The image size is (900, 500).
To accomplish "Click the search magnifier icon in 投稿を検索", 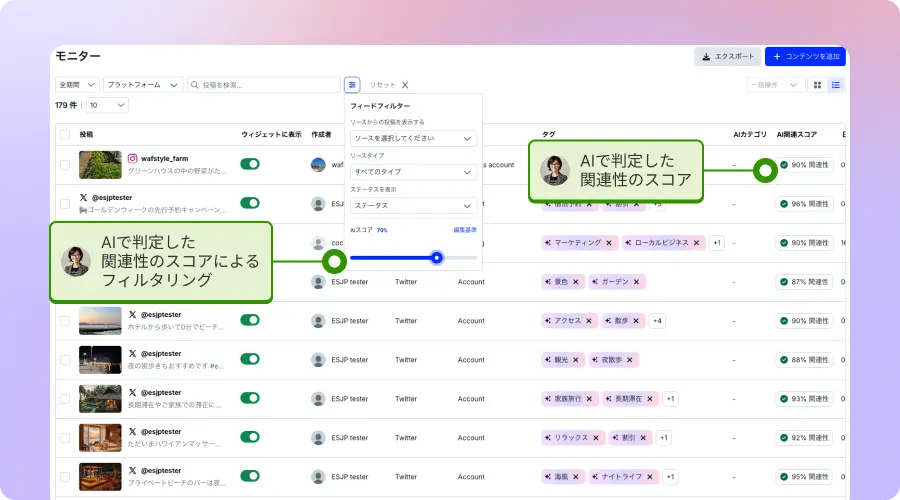I will pos(195,85).
